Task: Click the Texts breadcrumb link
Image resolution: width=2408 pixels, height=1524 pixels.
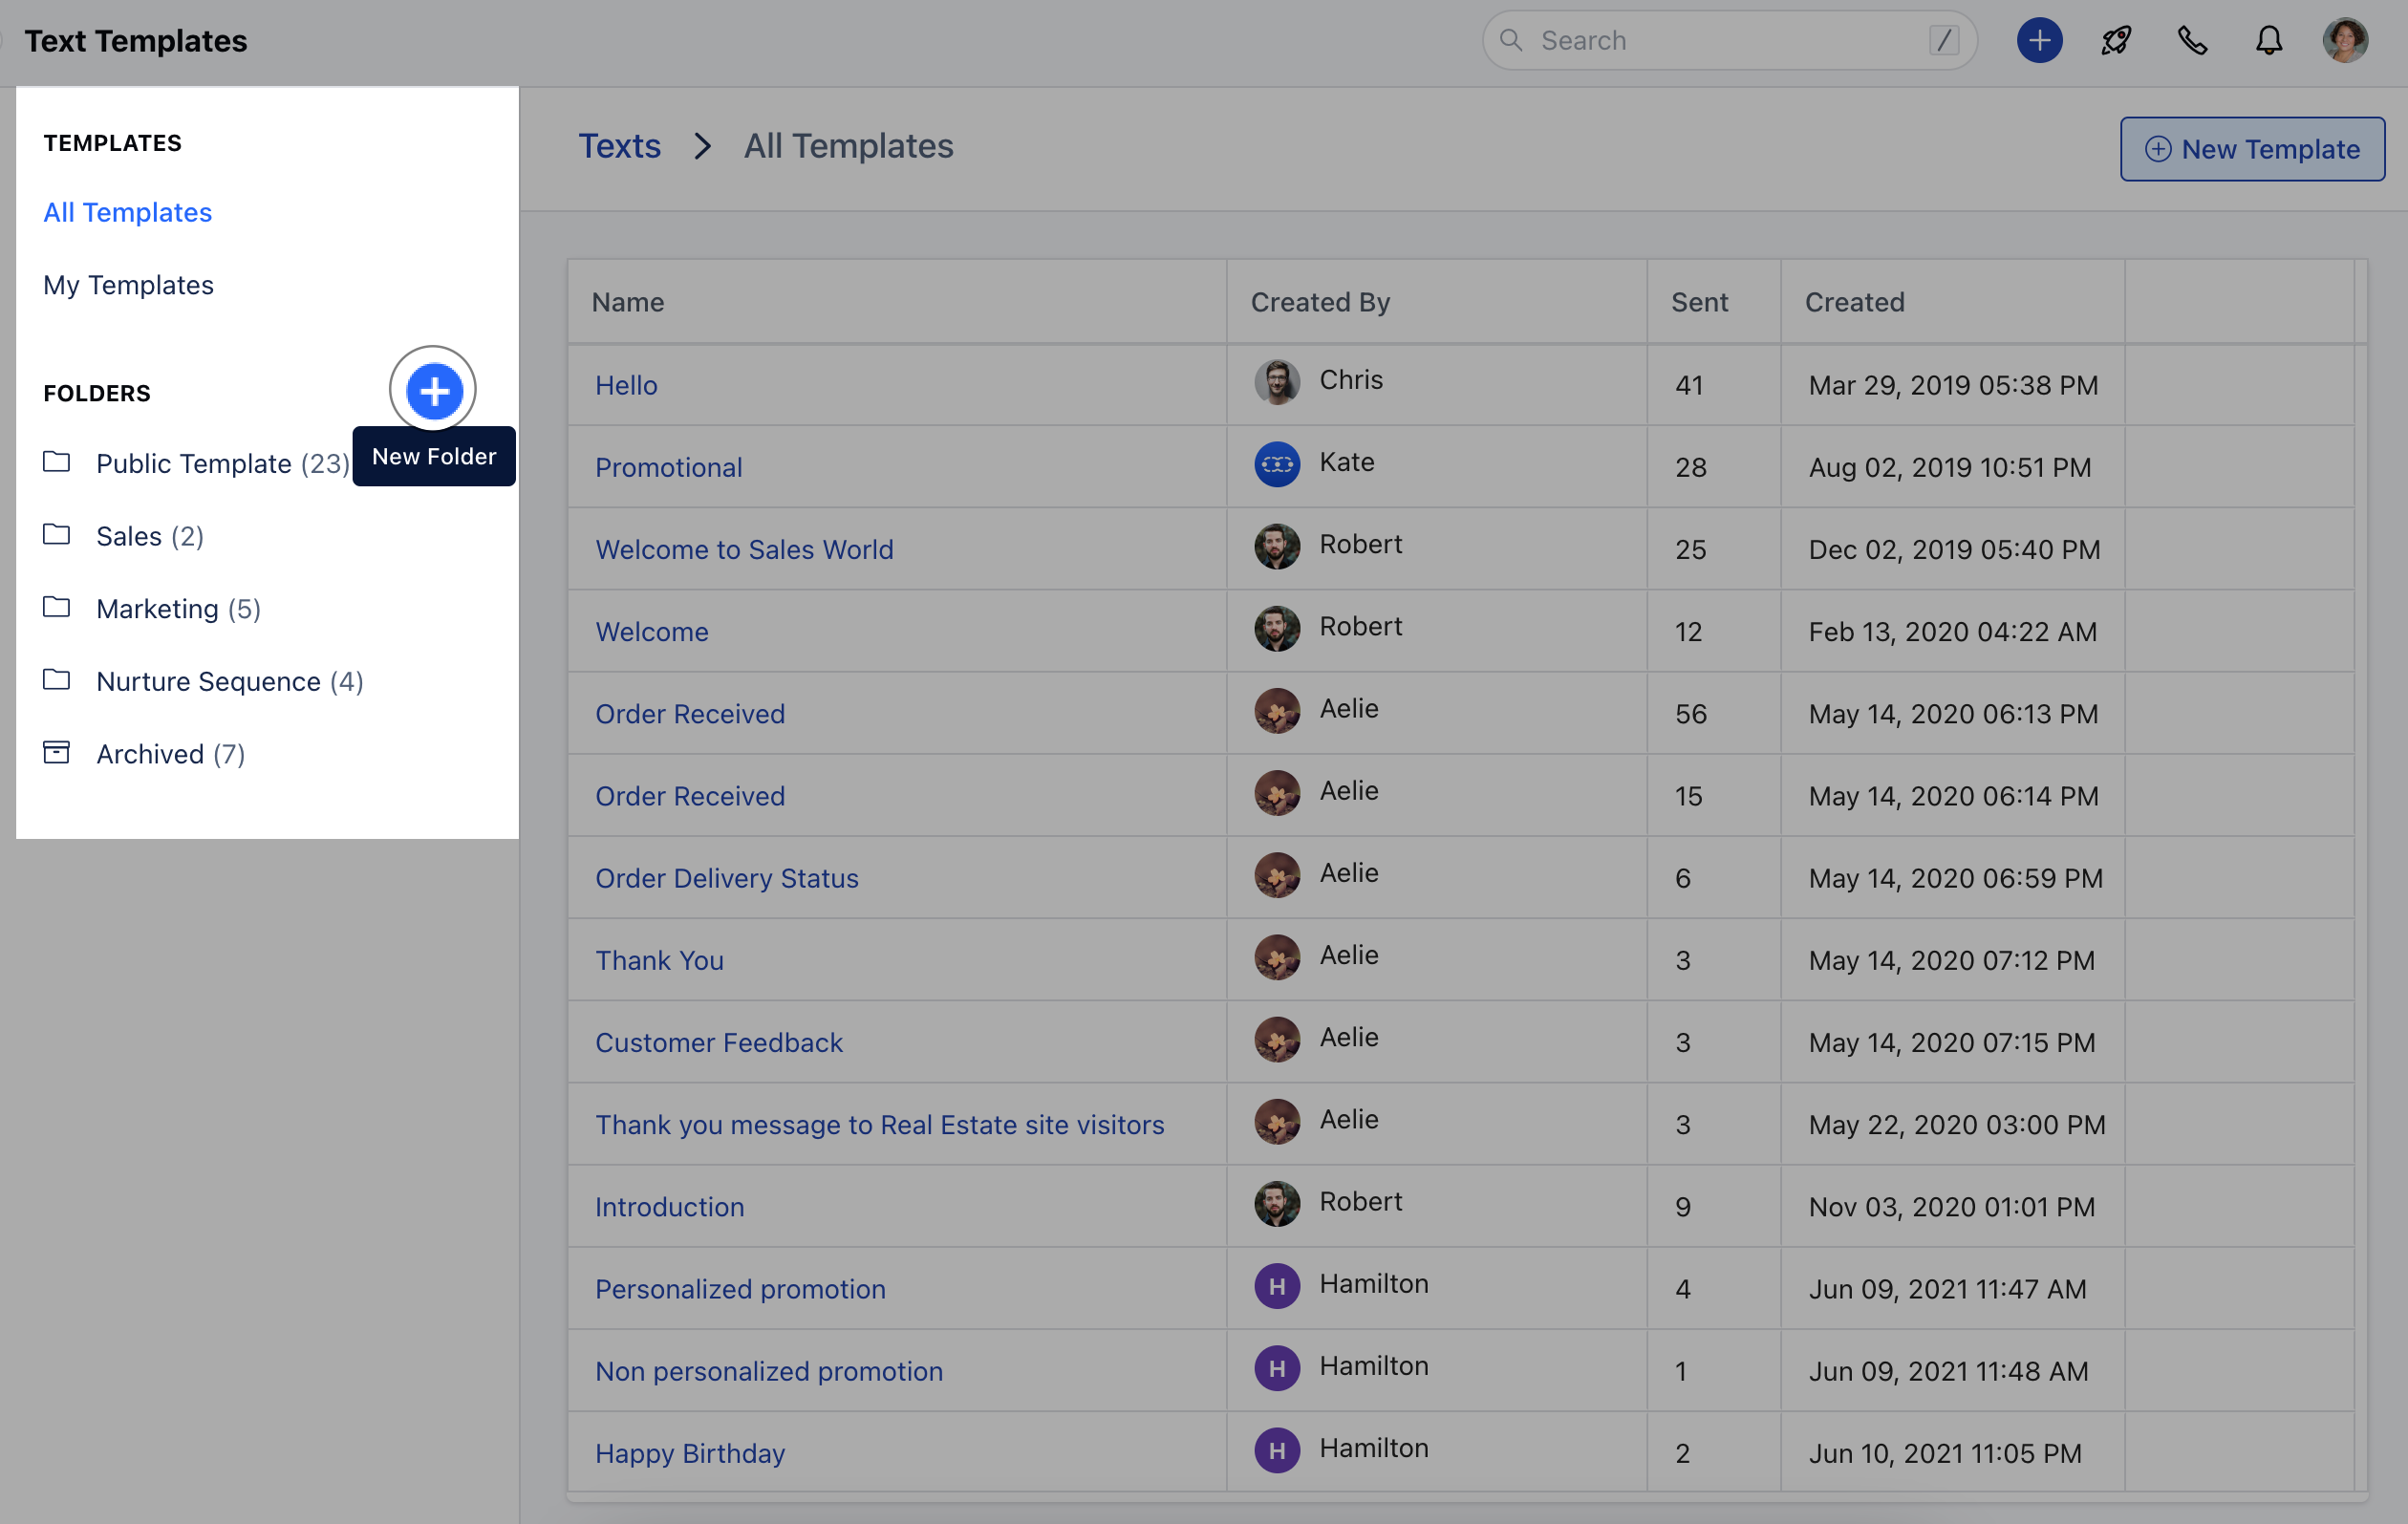Action: point(619,146)
